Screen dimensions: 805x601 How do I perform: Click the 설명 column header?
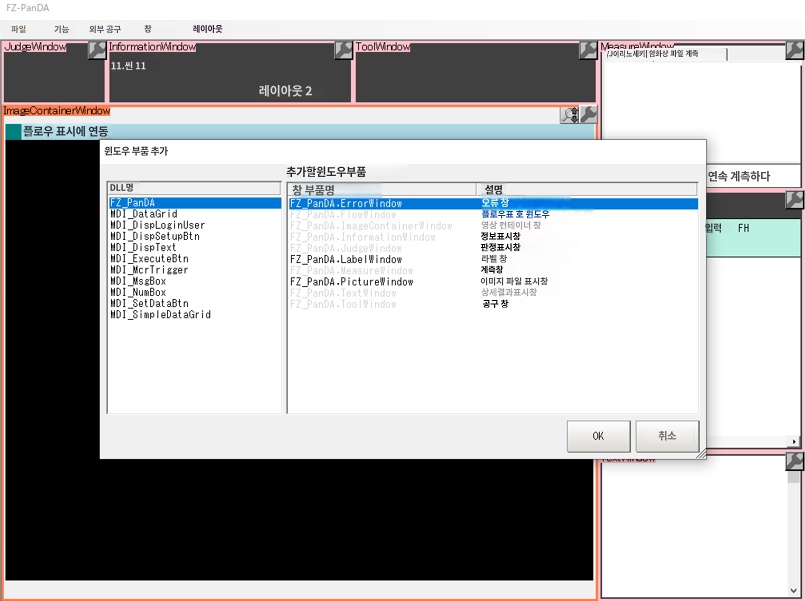(x=587, y=189)
